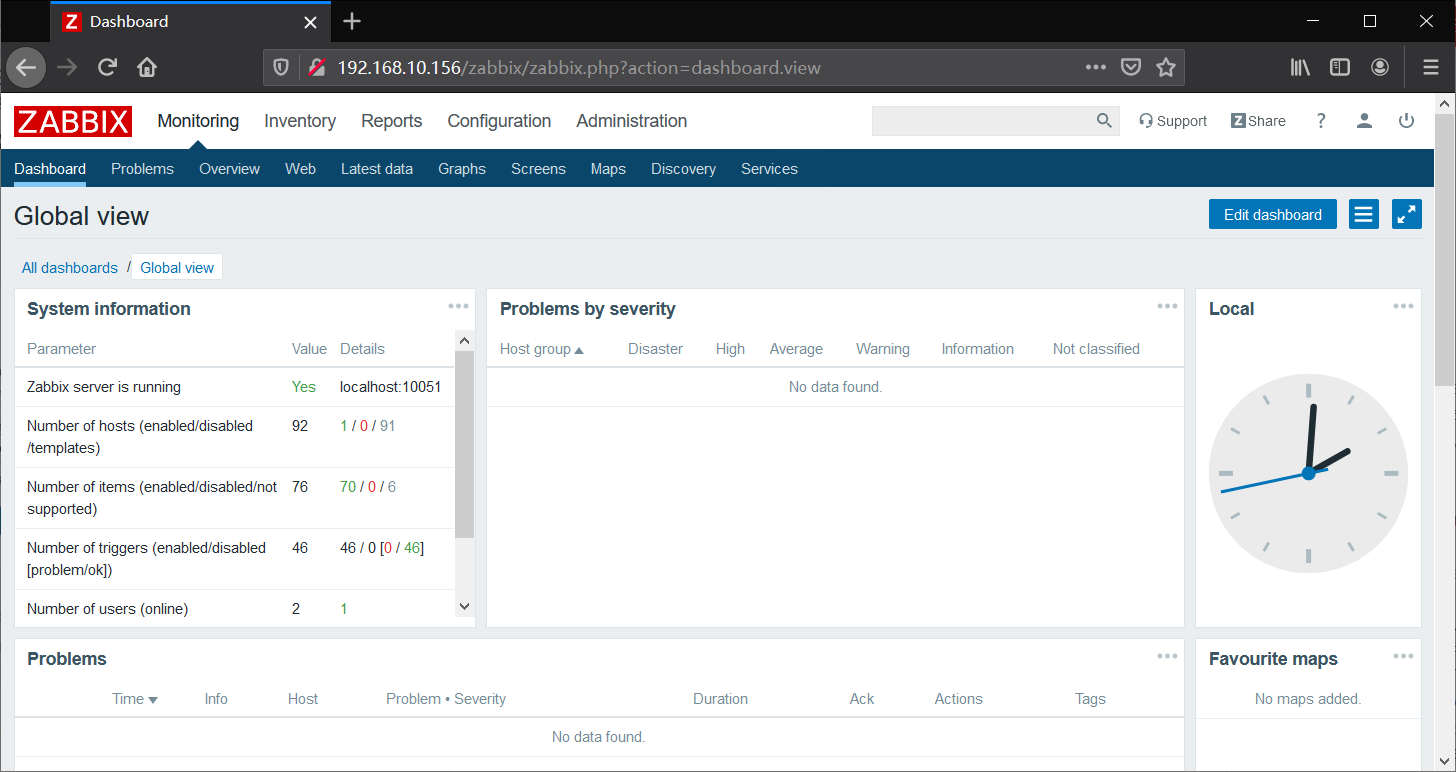Select the Dashboard submenu tab
Viewport: 1456px width, 772px height.
(x=50, y=169)
